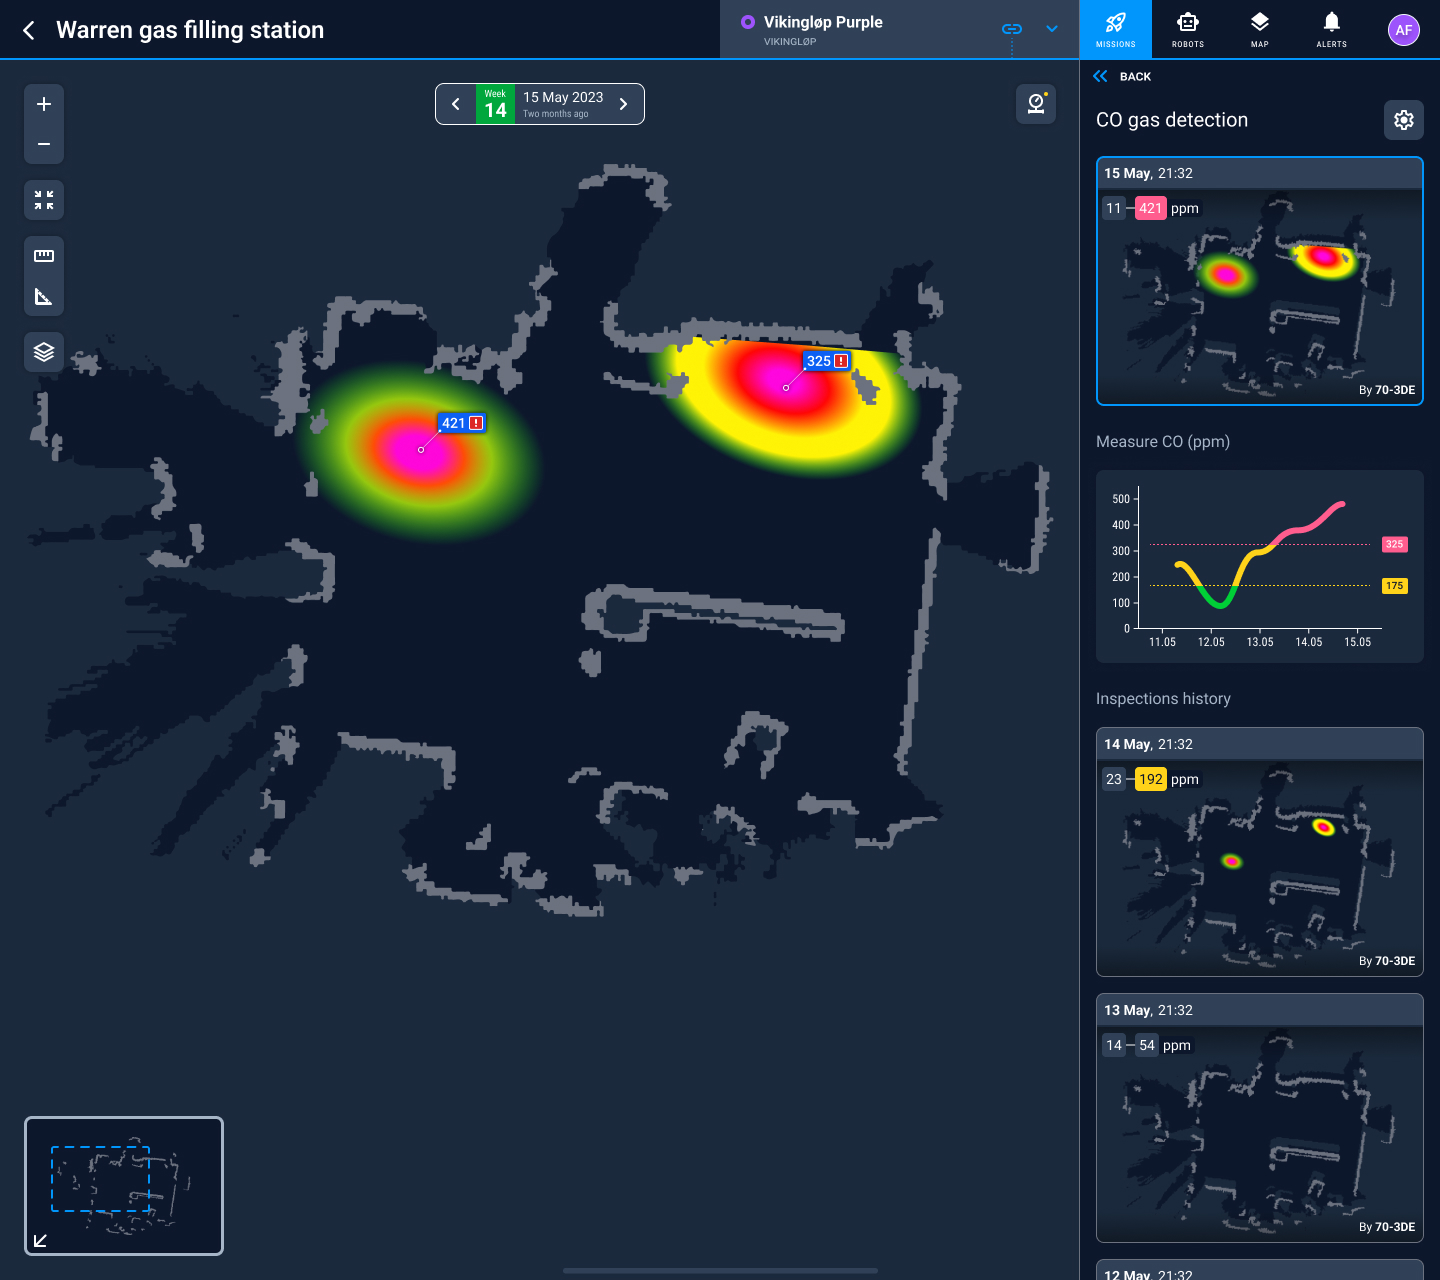Zoom out the map with minus button
This screenshot has height=1280, width=1440.
click(x=44, y=144)
